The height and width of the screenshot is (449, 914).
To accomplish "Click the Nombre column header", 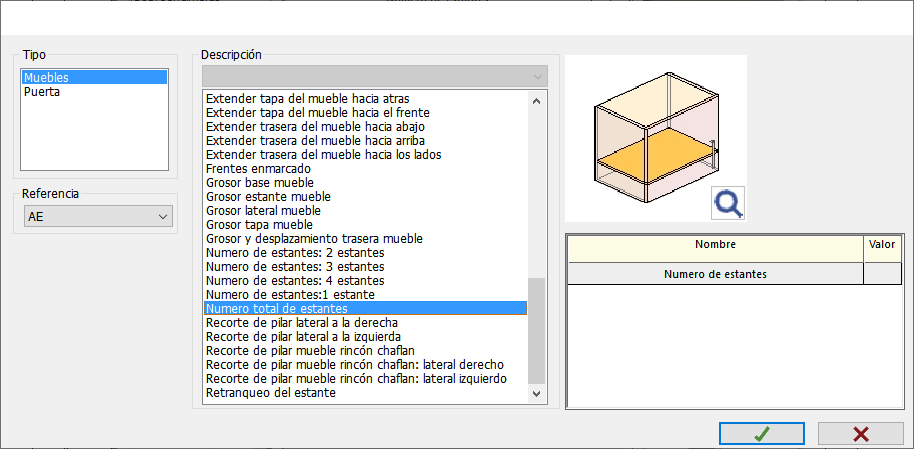I will point(715,249).
